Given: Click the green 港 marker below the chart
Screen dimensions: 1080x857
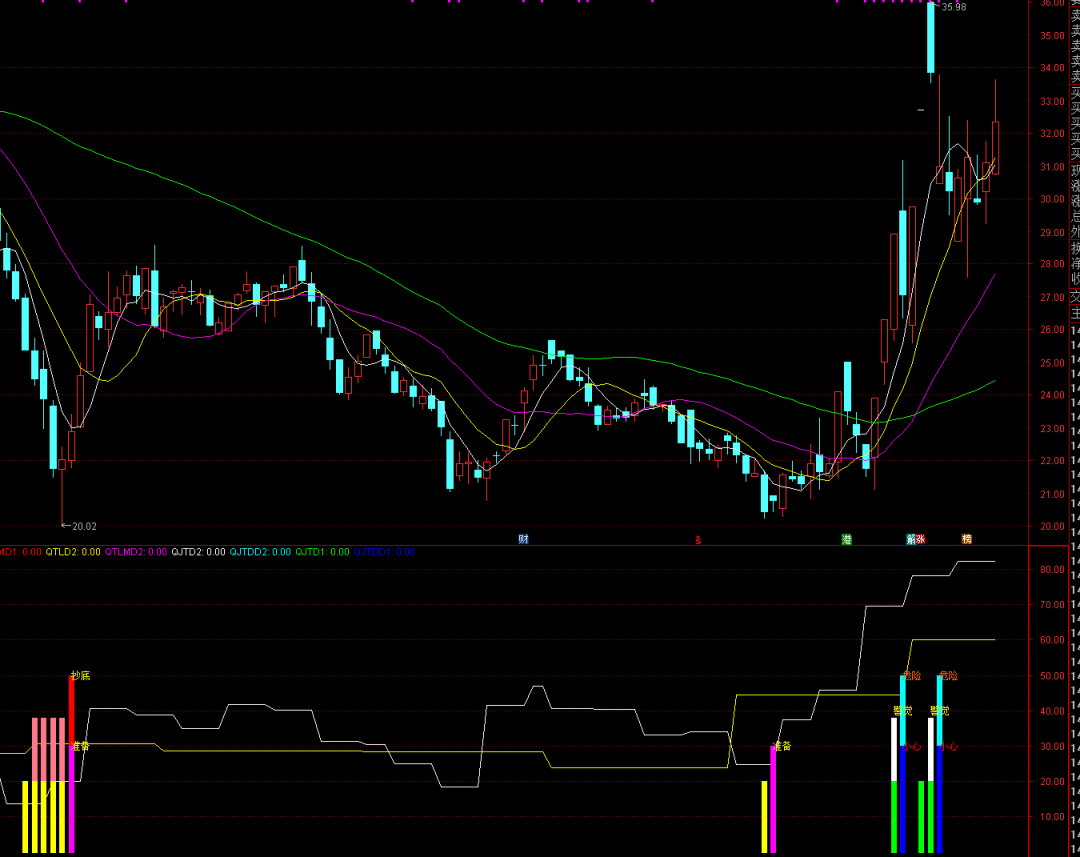Looking at the screenshot, I should coord(847,539).
